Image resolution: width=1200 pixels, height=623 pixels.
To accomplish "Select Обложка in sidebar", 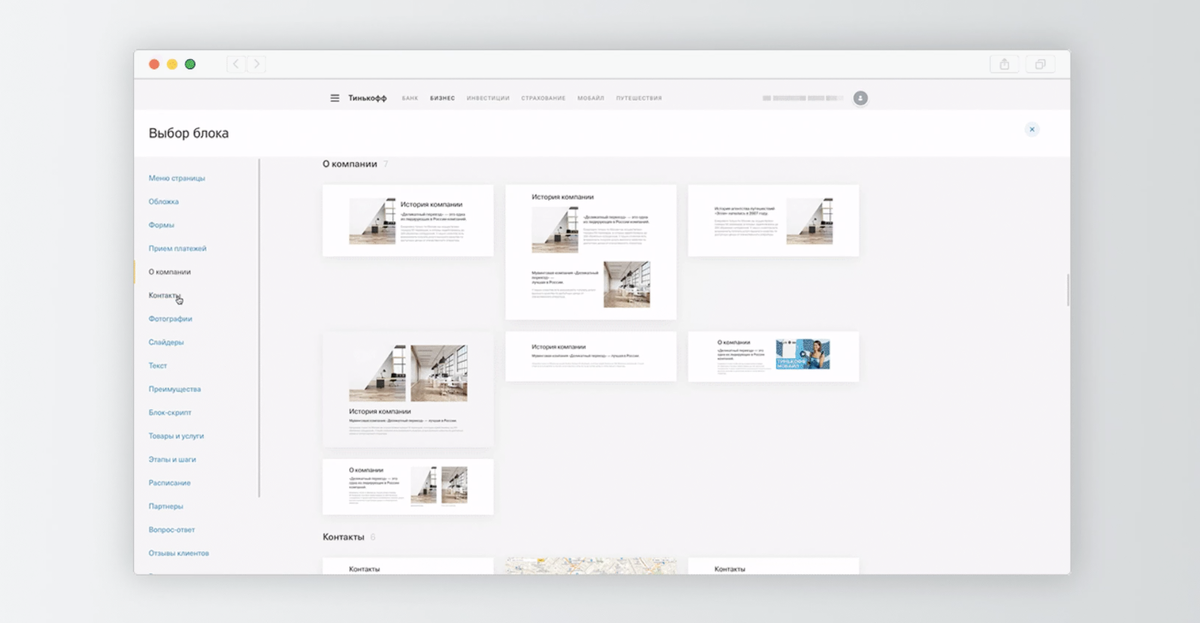I will click(x=164, y=201).
